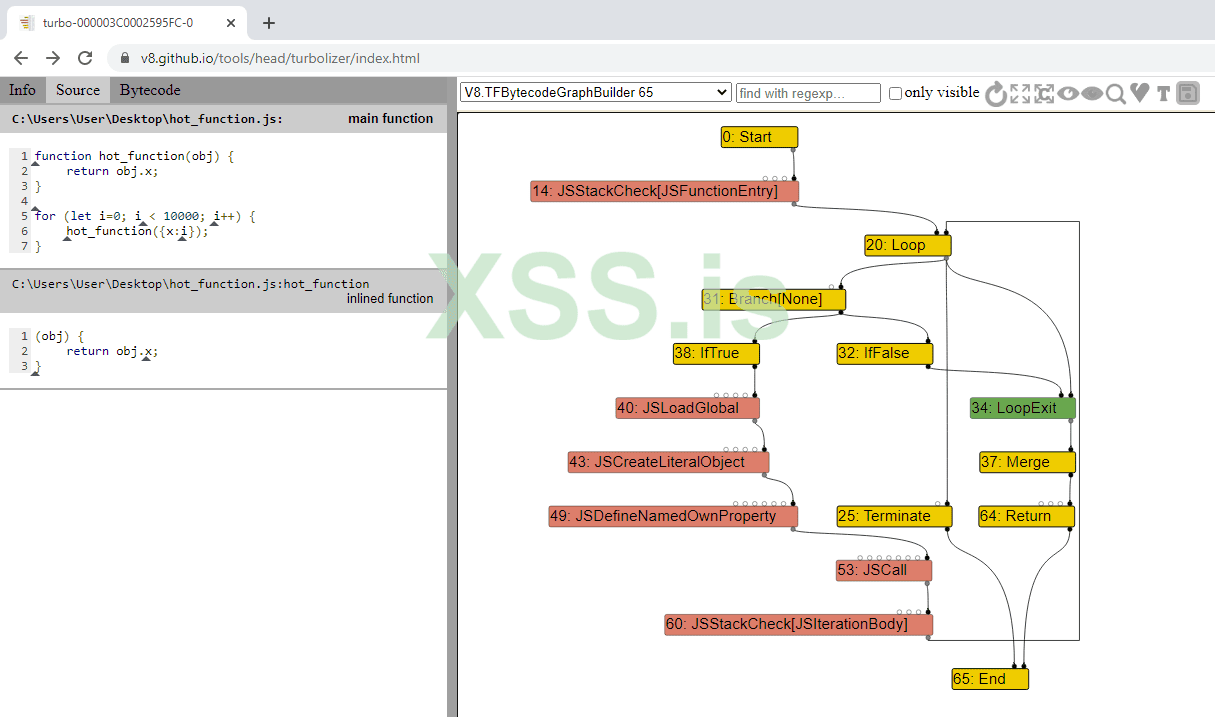This screenshot has height=717, width=1215.
Task: Select the 0: Start graph node
Action: pyautogui.click(x=759, y=137)
